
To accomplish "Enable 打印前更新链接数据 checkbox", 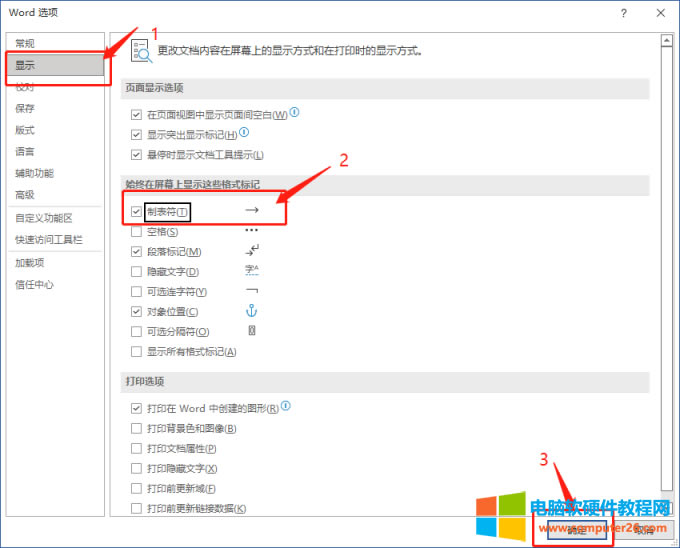I will click(136, 509).
